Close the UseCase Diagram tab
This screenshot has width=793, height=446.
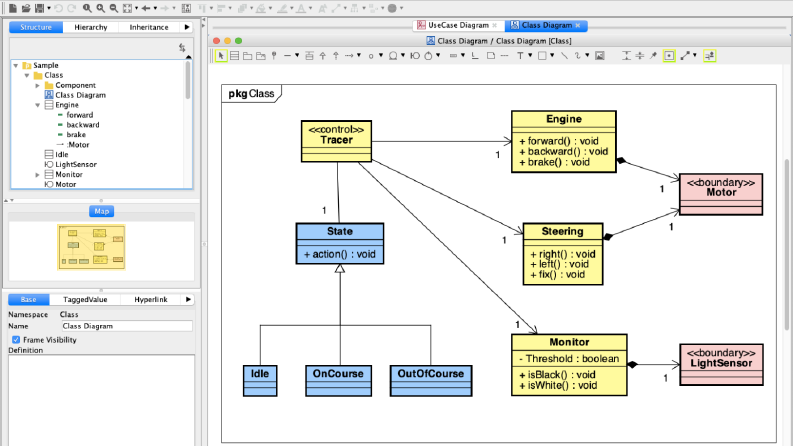[495, 25]
